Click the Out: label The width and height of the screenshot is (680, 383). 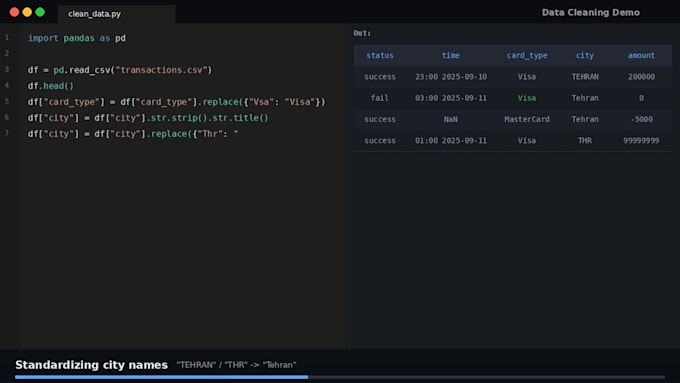click(x=362, y=33)
